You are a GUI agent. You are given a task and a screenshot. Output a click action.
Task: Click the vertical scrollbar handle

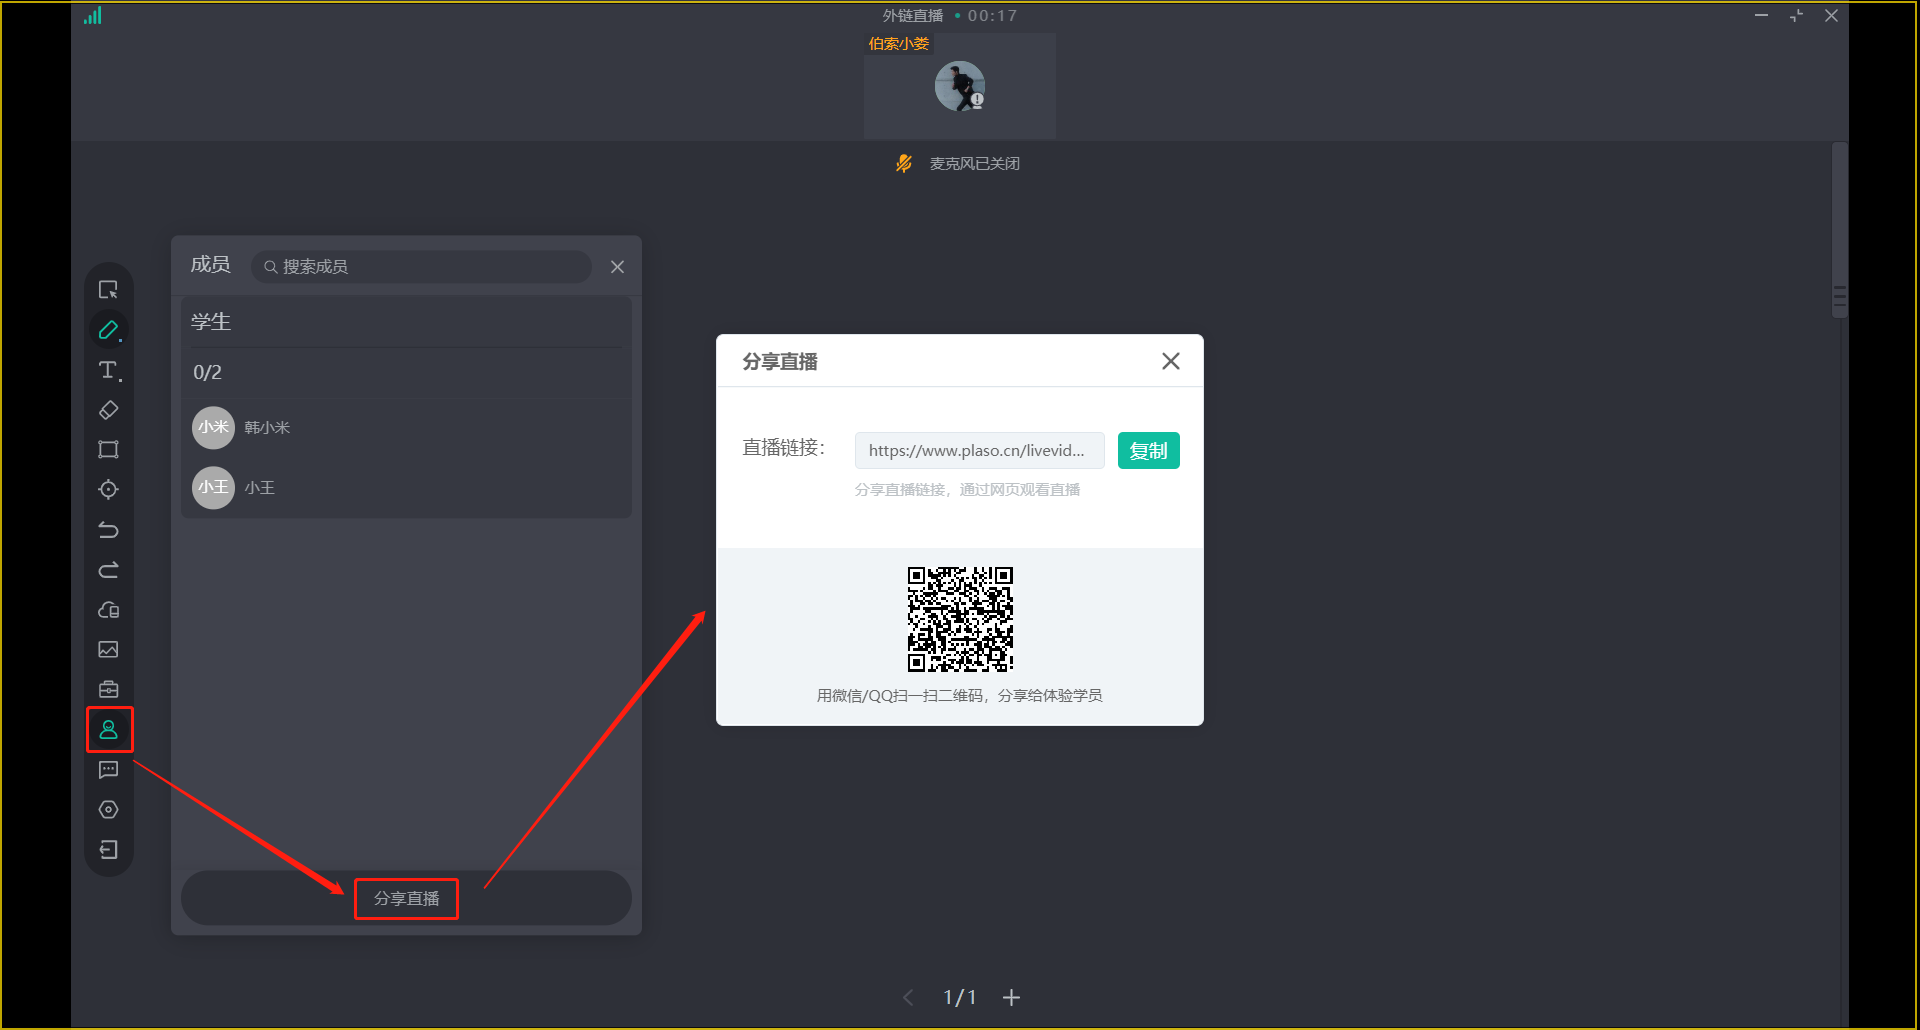tap(1839, 230)
